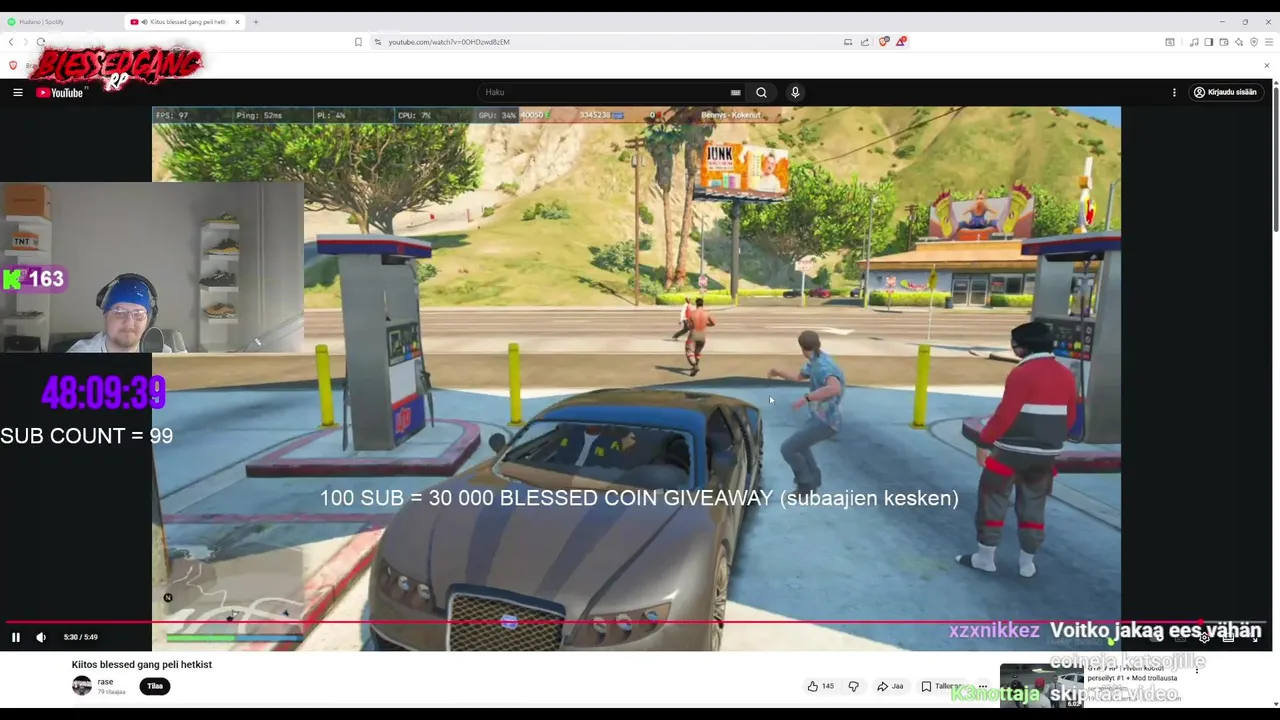
Task: Open the rase channel name link
Action: pos(105,681)
